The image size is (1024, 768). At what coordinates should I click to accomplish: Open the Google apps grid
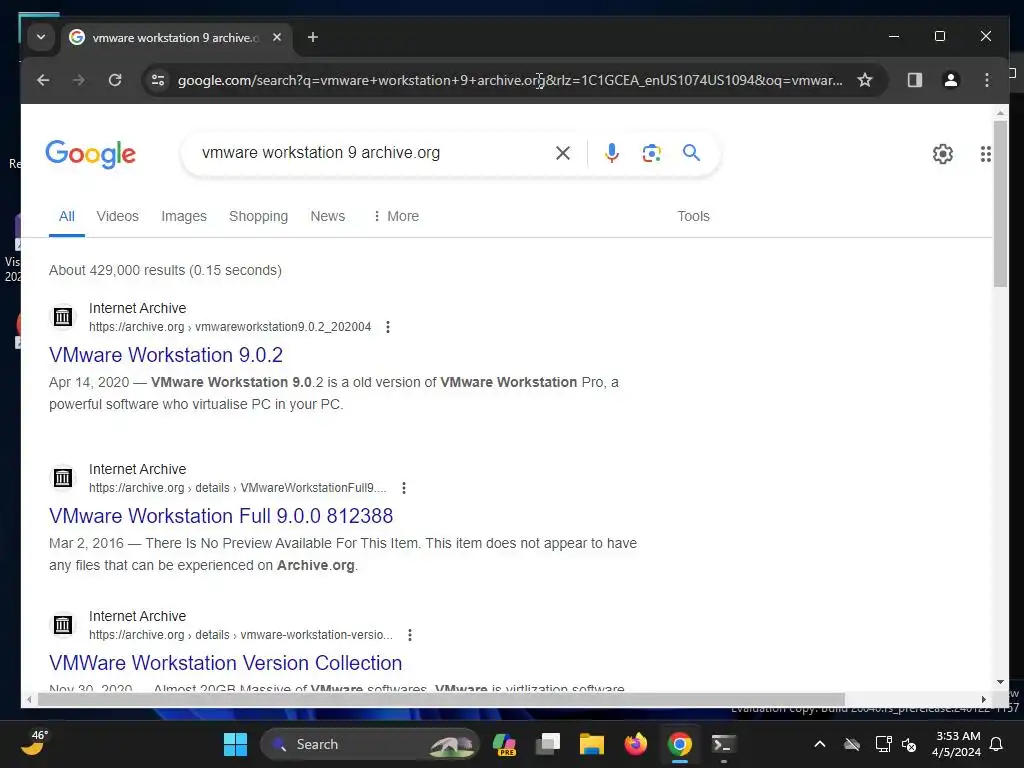[x=985, y=154]
